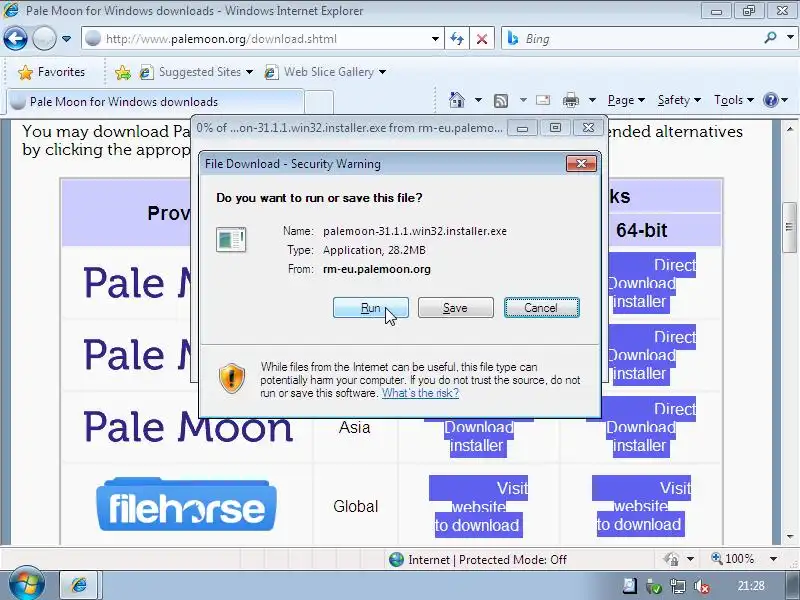Image resolution: width=800 pixels, height=600 pixels.
Task: Go back with the Back arrow button
Action: pyautogui.click(x=15, y=39)
